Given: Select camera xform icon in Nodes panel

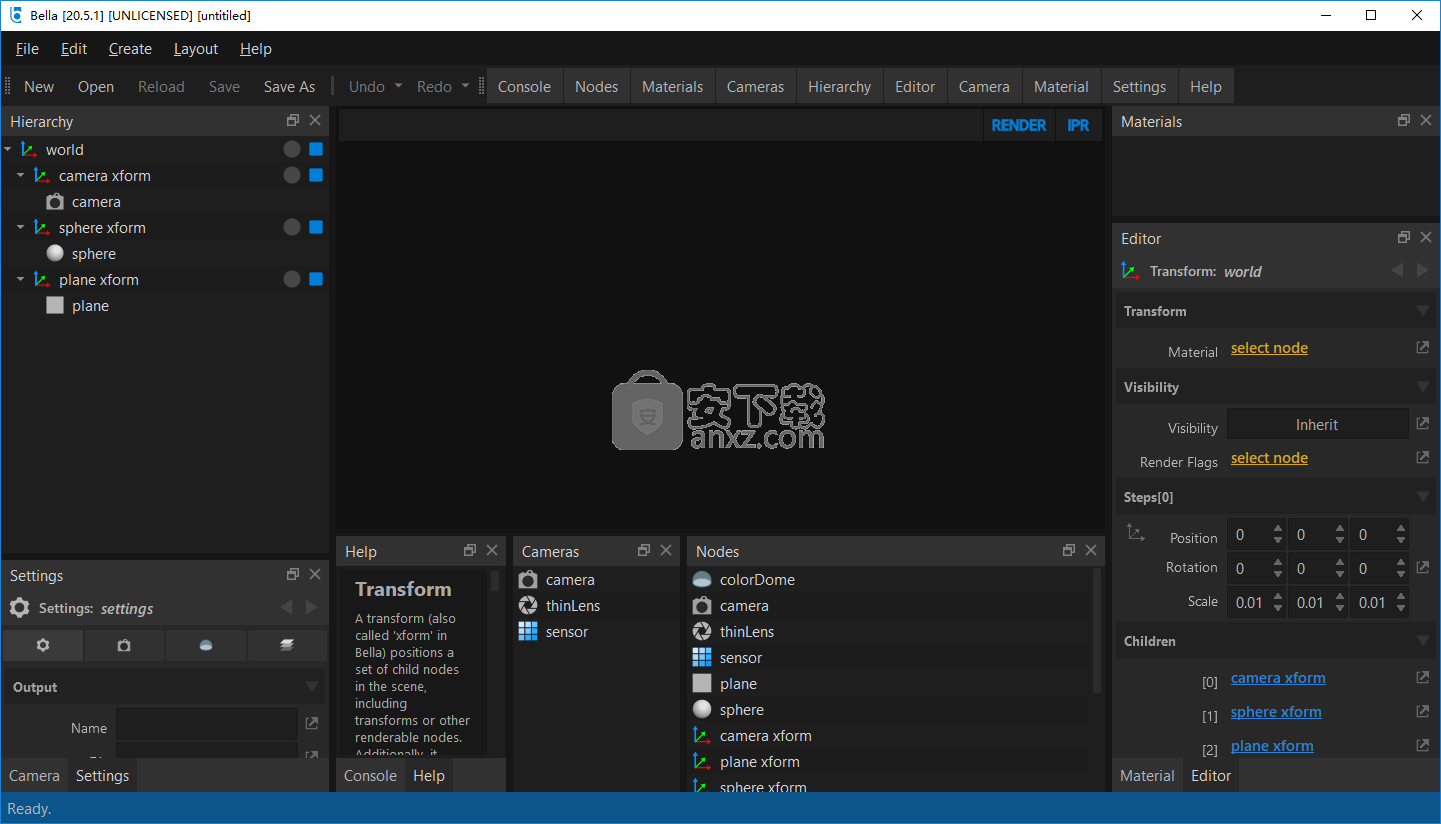Looking at the screenshot, I should tap(702, 736).
